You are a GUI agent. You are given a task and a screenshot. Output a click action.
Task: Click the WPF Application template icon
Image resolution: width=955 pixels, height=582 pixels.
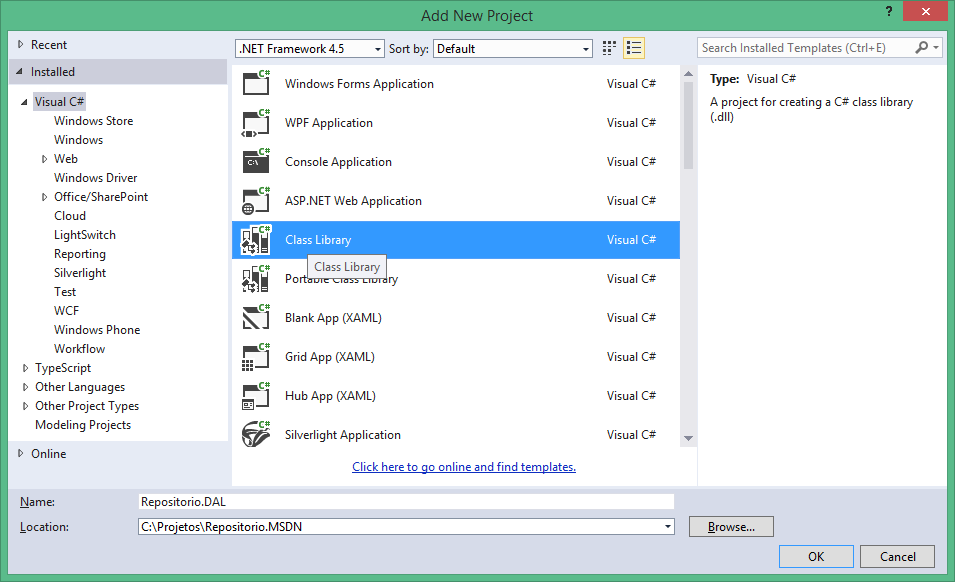click(x=256, y=122)
